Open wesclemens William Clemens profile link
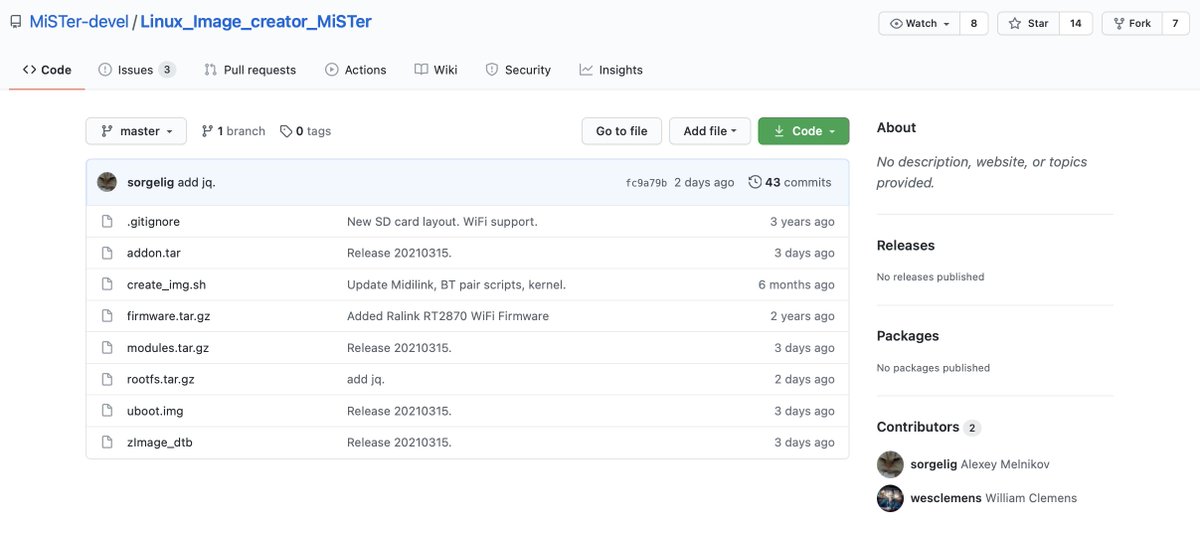The height and width of the screenshot is (535, 1200). (x=993, y=498)
